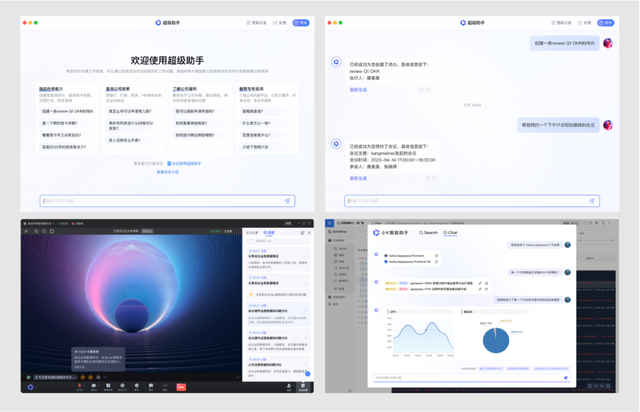Image resolution: width=640 pixels, height=412 pixels.
Task: Click send icon in welcome screen input box
Action: (x=287, y=201)
